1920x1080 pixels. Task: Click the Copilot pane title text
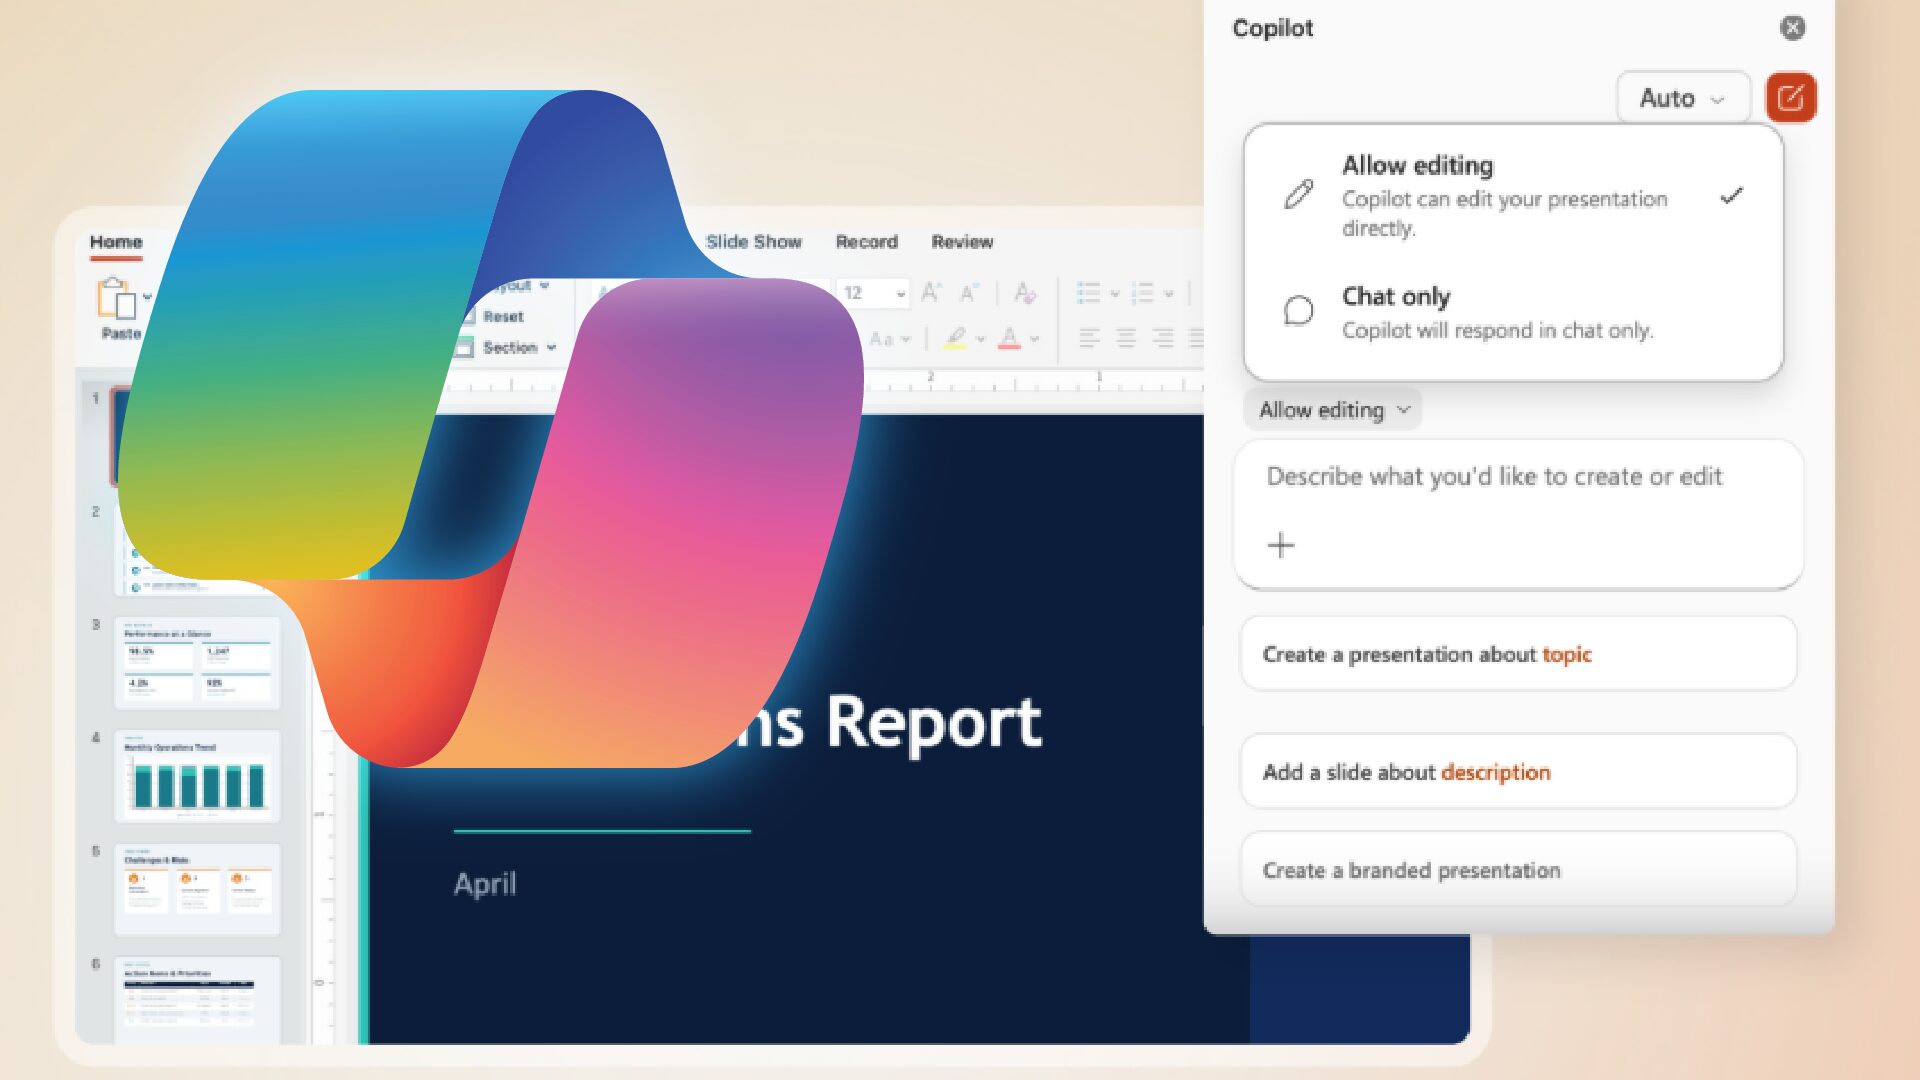pos(1272,28)
